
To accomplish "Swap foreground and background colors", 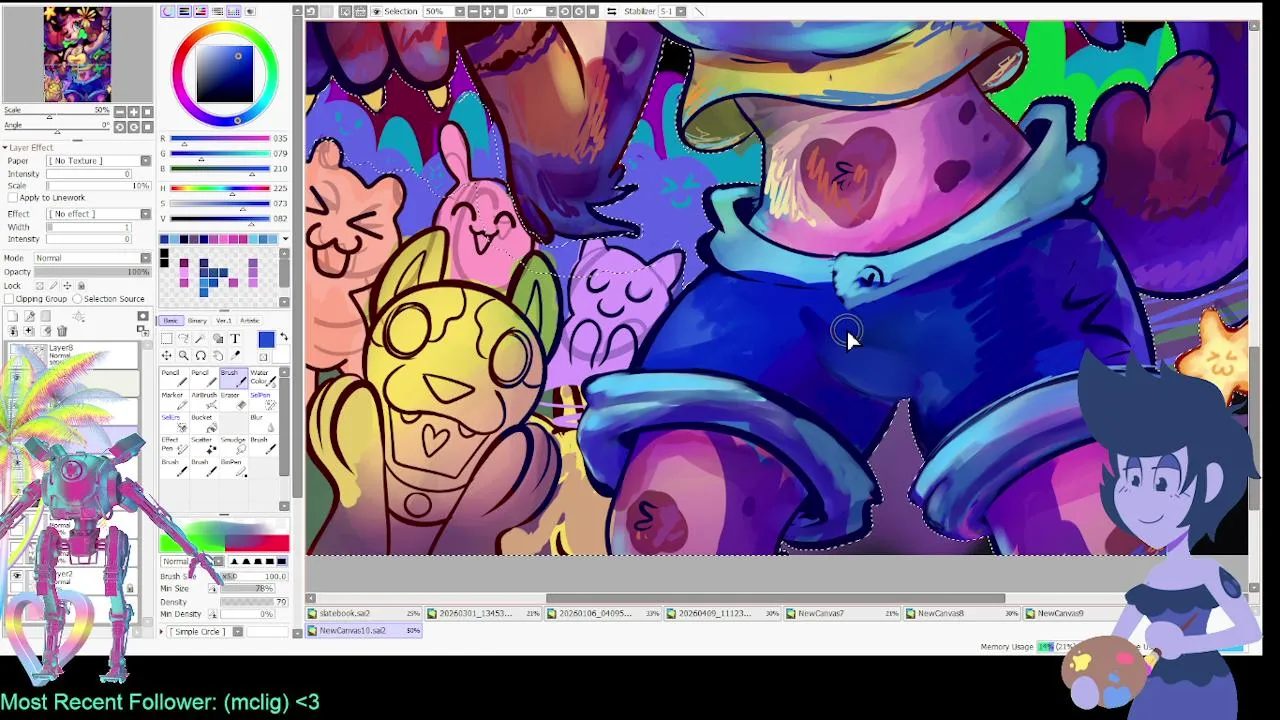I will tap(284, 336).
